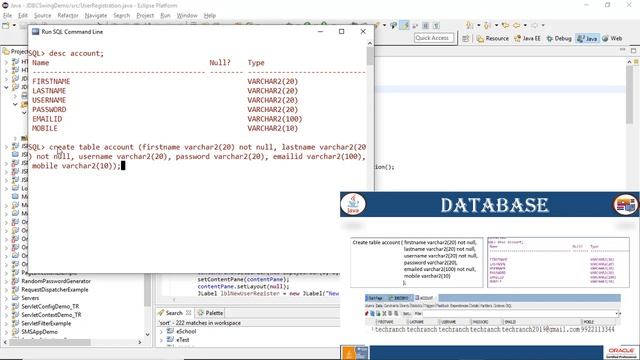640x360 pixels.
Task: Focus the Quick Access search field
Action: pyautogui.click(x=433, y=38)
